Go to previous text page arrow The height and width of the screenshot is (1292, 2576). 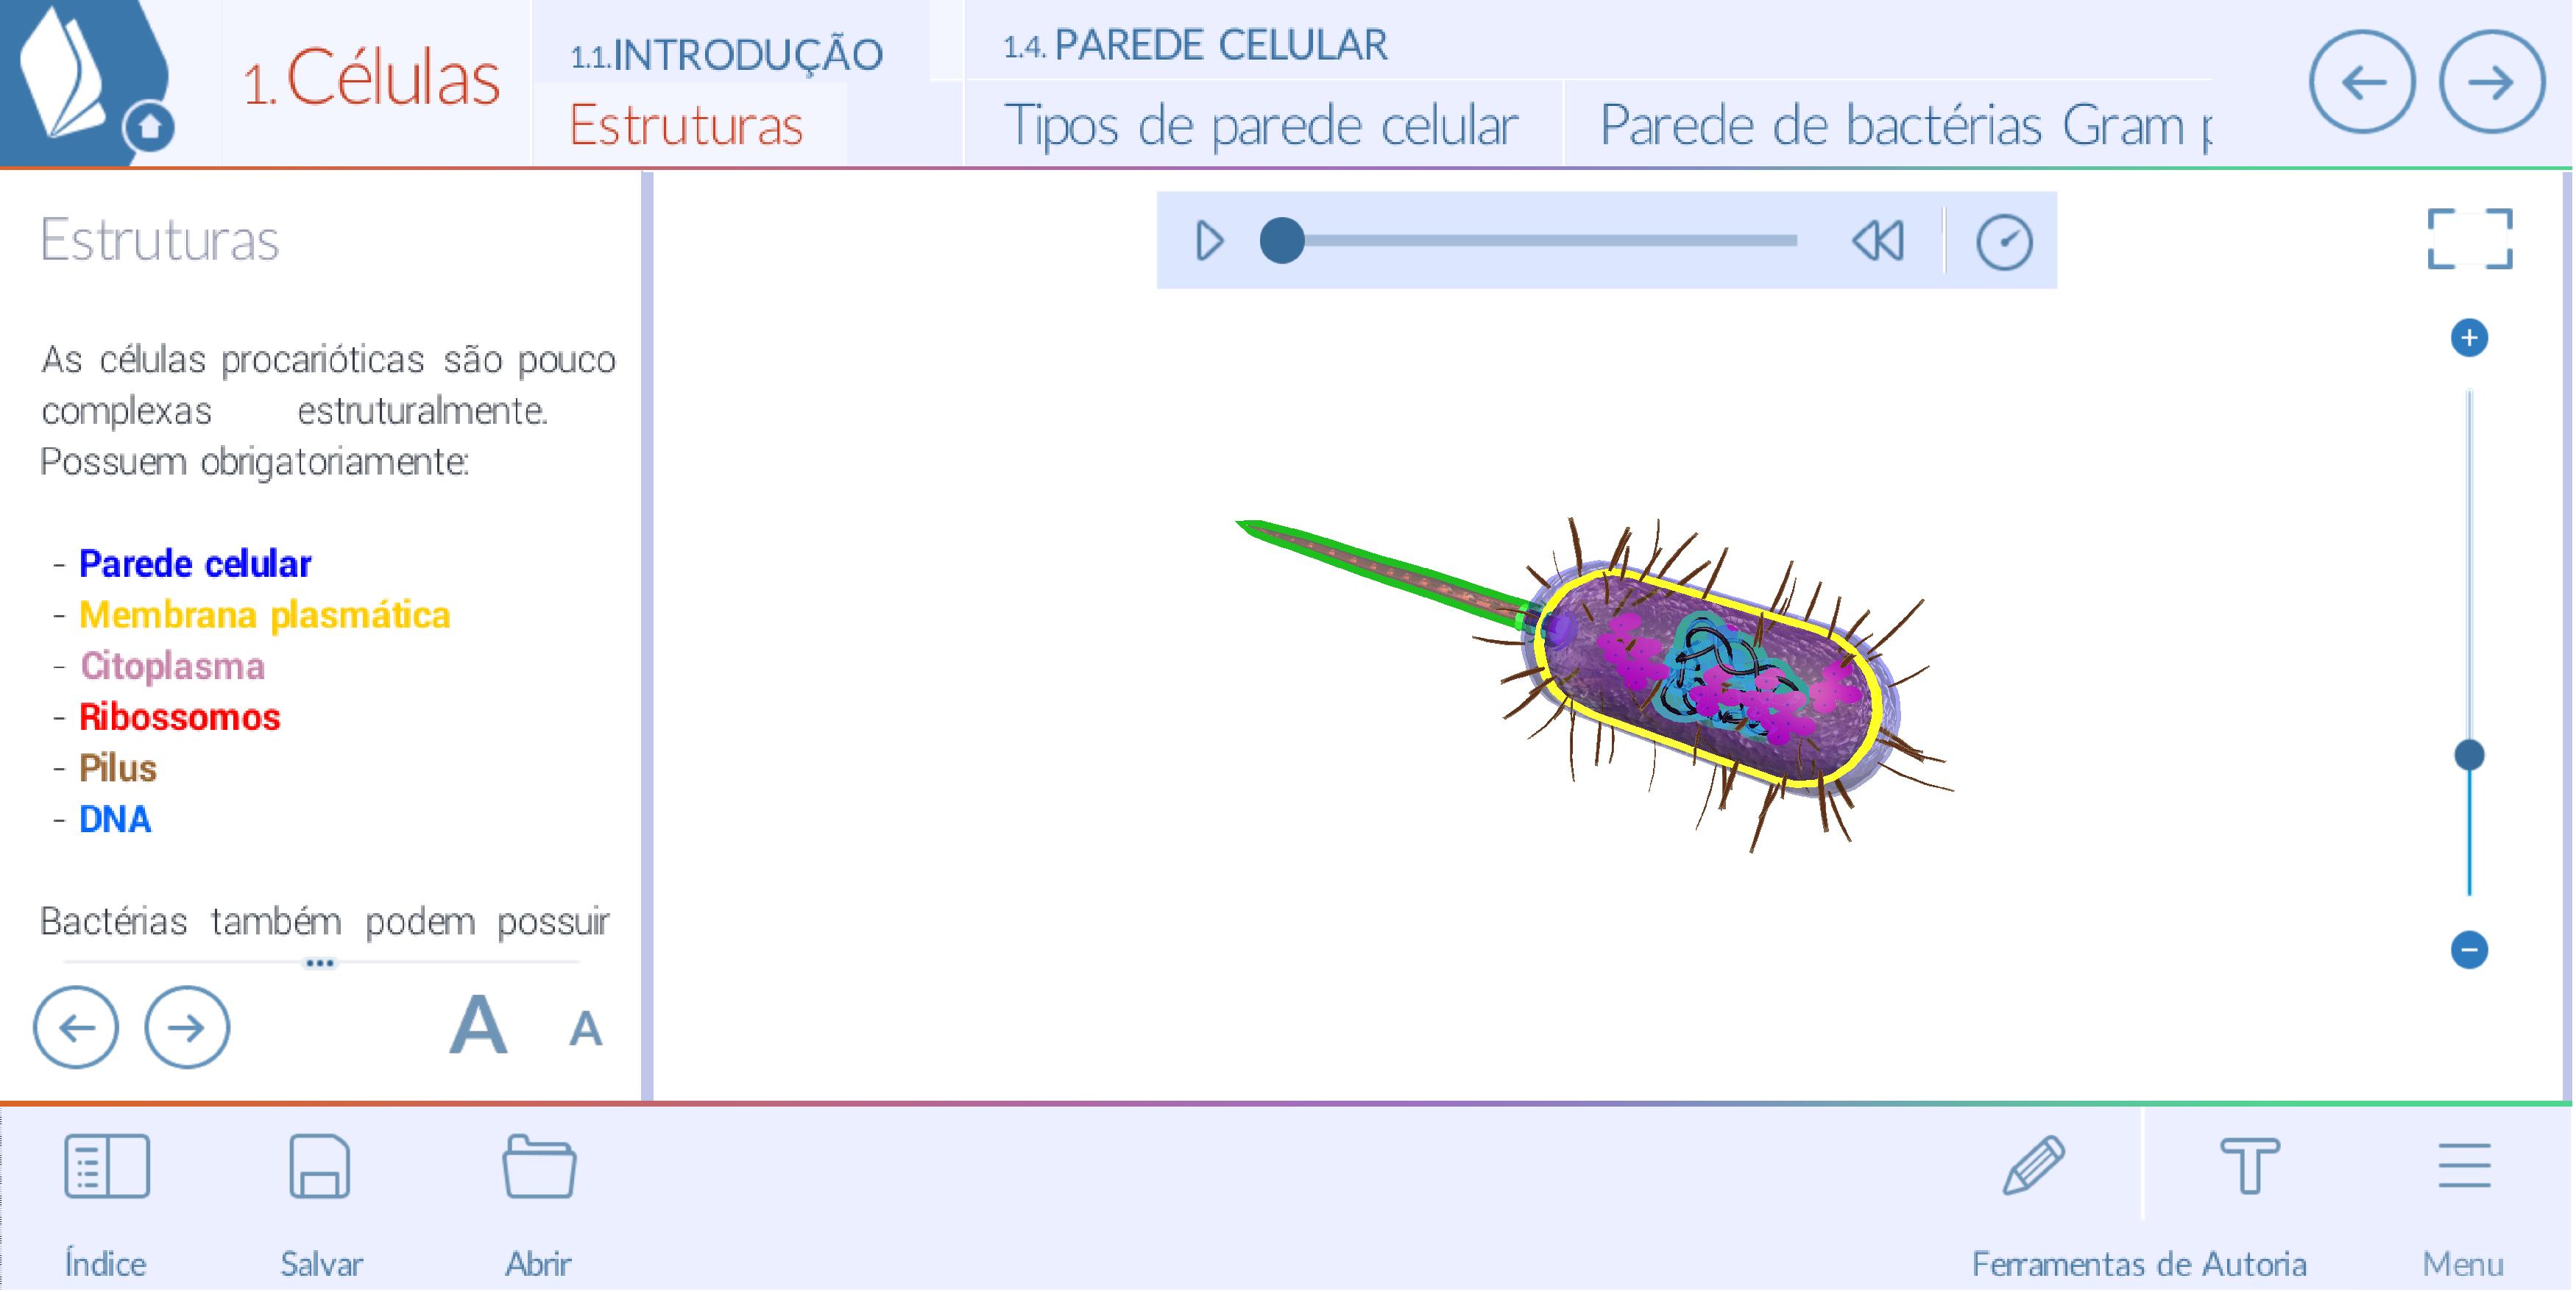click(x=76, y=1027)
